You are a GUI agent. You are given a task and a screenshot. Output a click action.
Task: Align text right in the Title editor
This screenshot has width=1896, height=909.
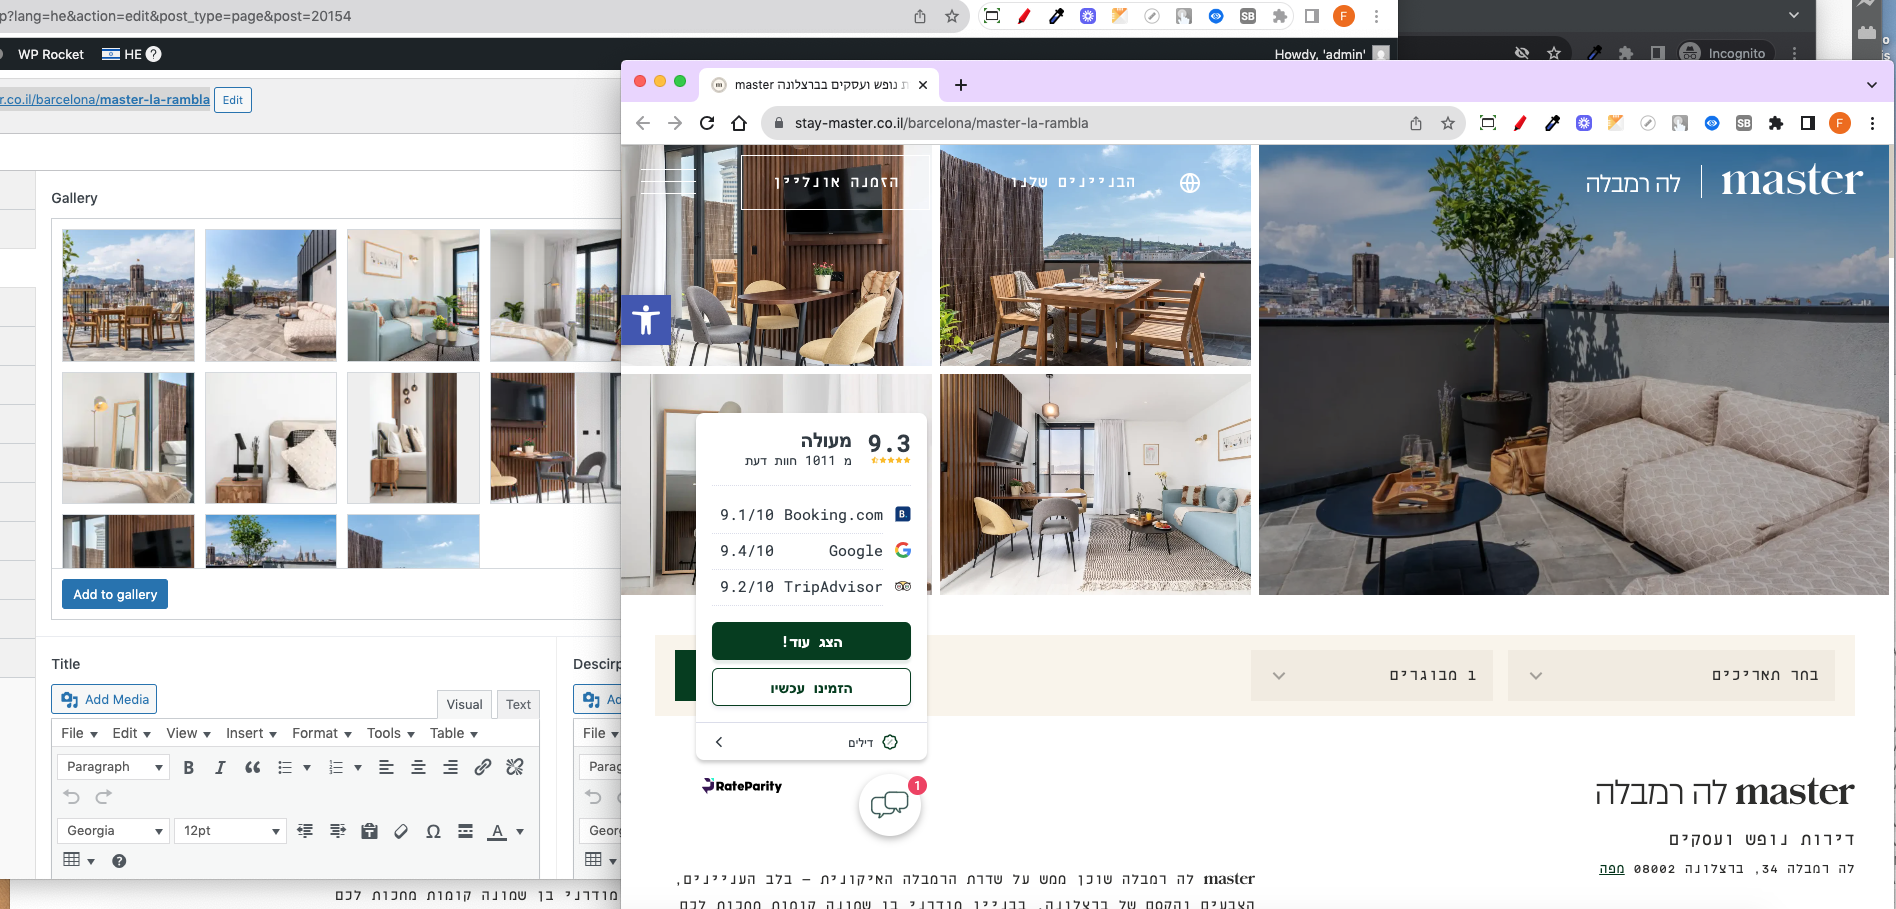click(451, 767)
